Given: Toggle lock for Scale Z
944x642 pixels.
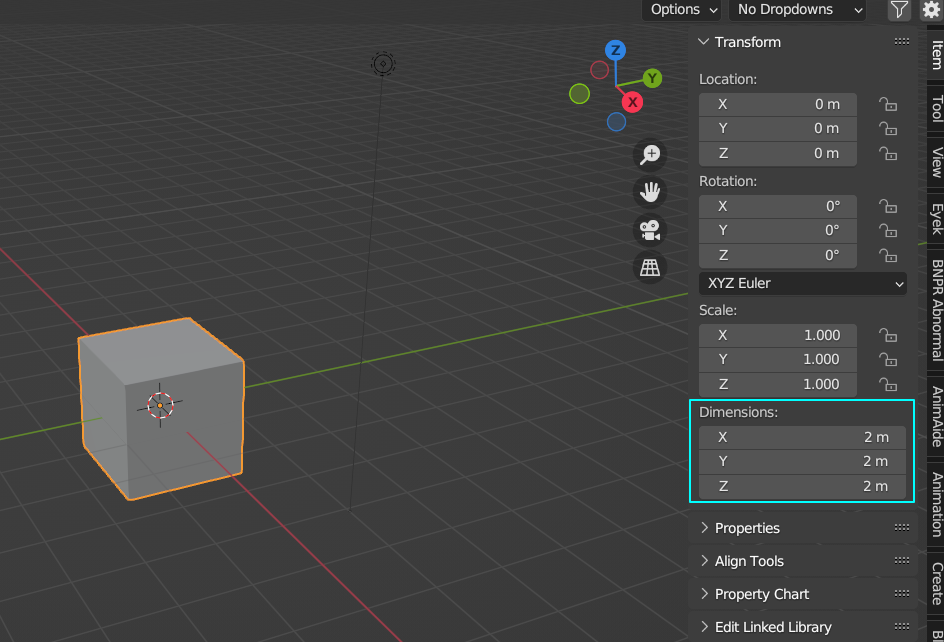Looking at the screenshot, I should [x=887, y=384].
